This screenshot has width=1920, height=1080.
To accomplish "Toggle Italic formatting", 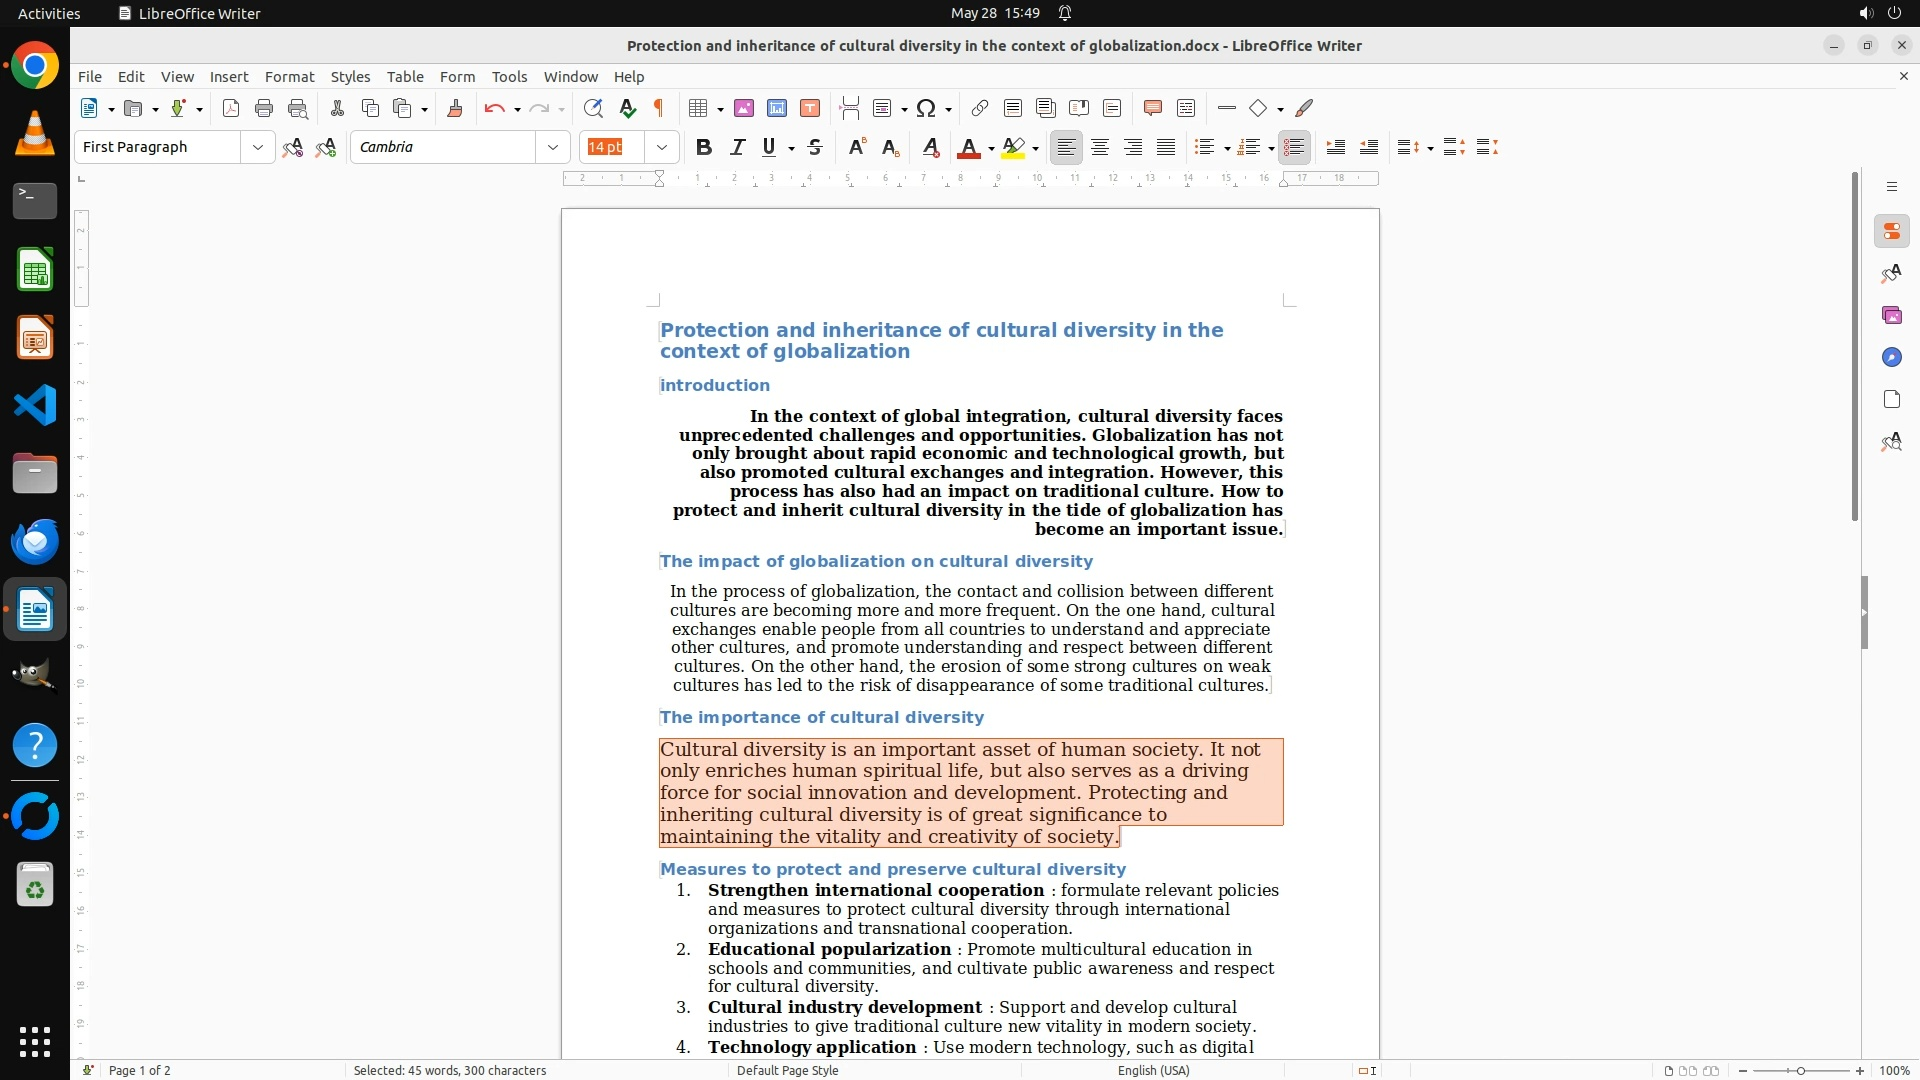I will 737,148.
